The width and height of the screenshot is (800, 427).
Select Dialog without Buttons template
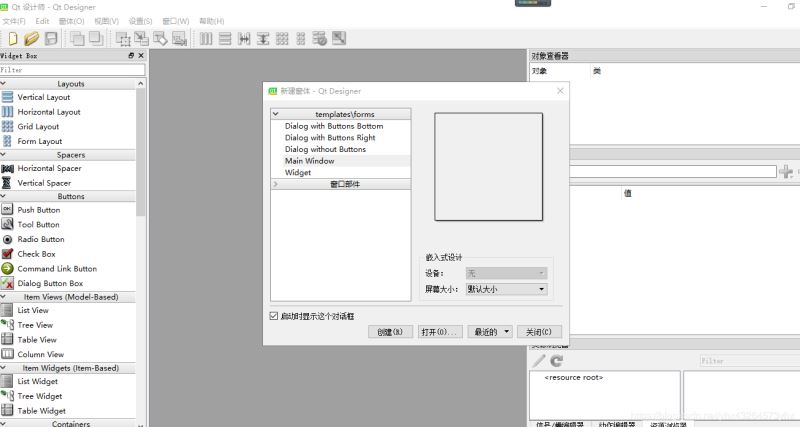pyautogui.click(x=326, y=149)
